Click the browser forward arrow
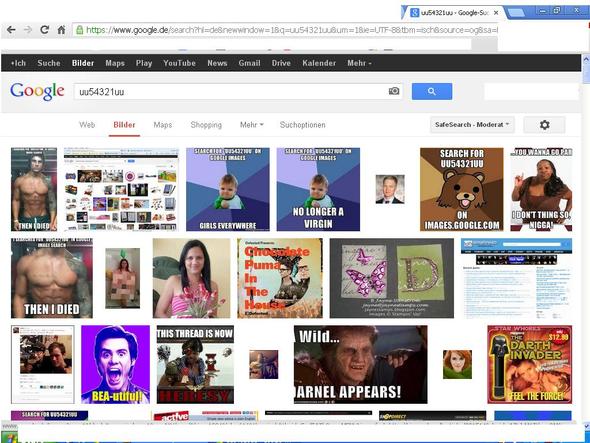This screenshot has height=443, width=590. pyautogui.click(x=28, y=30)
